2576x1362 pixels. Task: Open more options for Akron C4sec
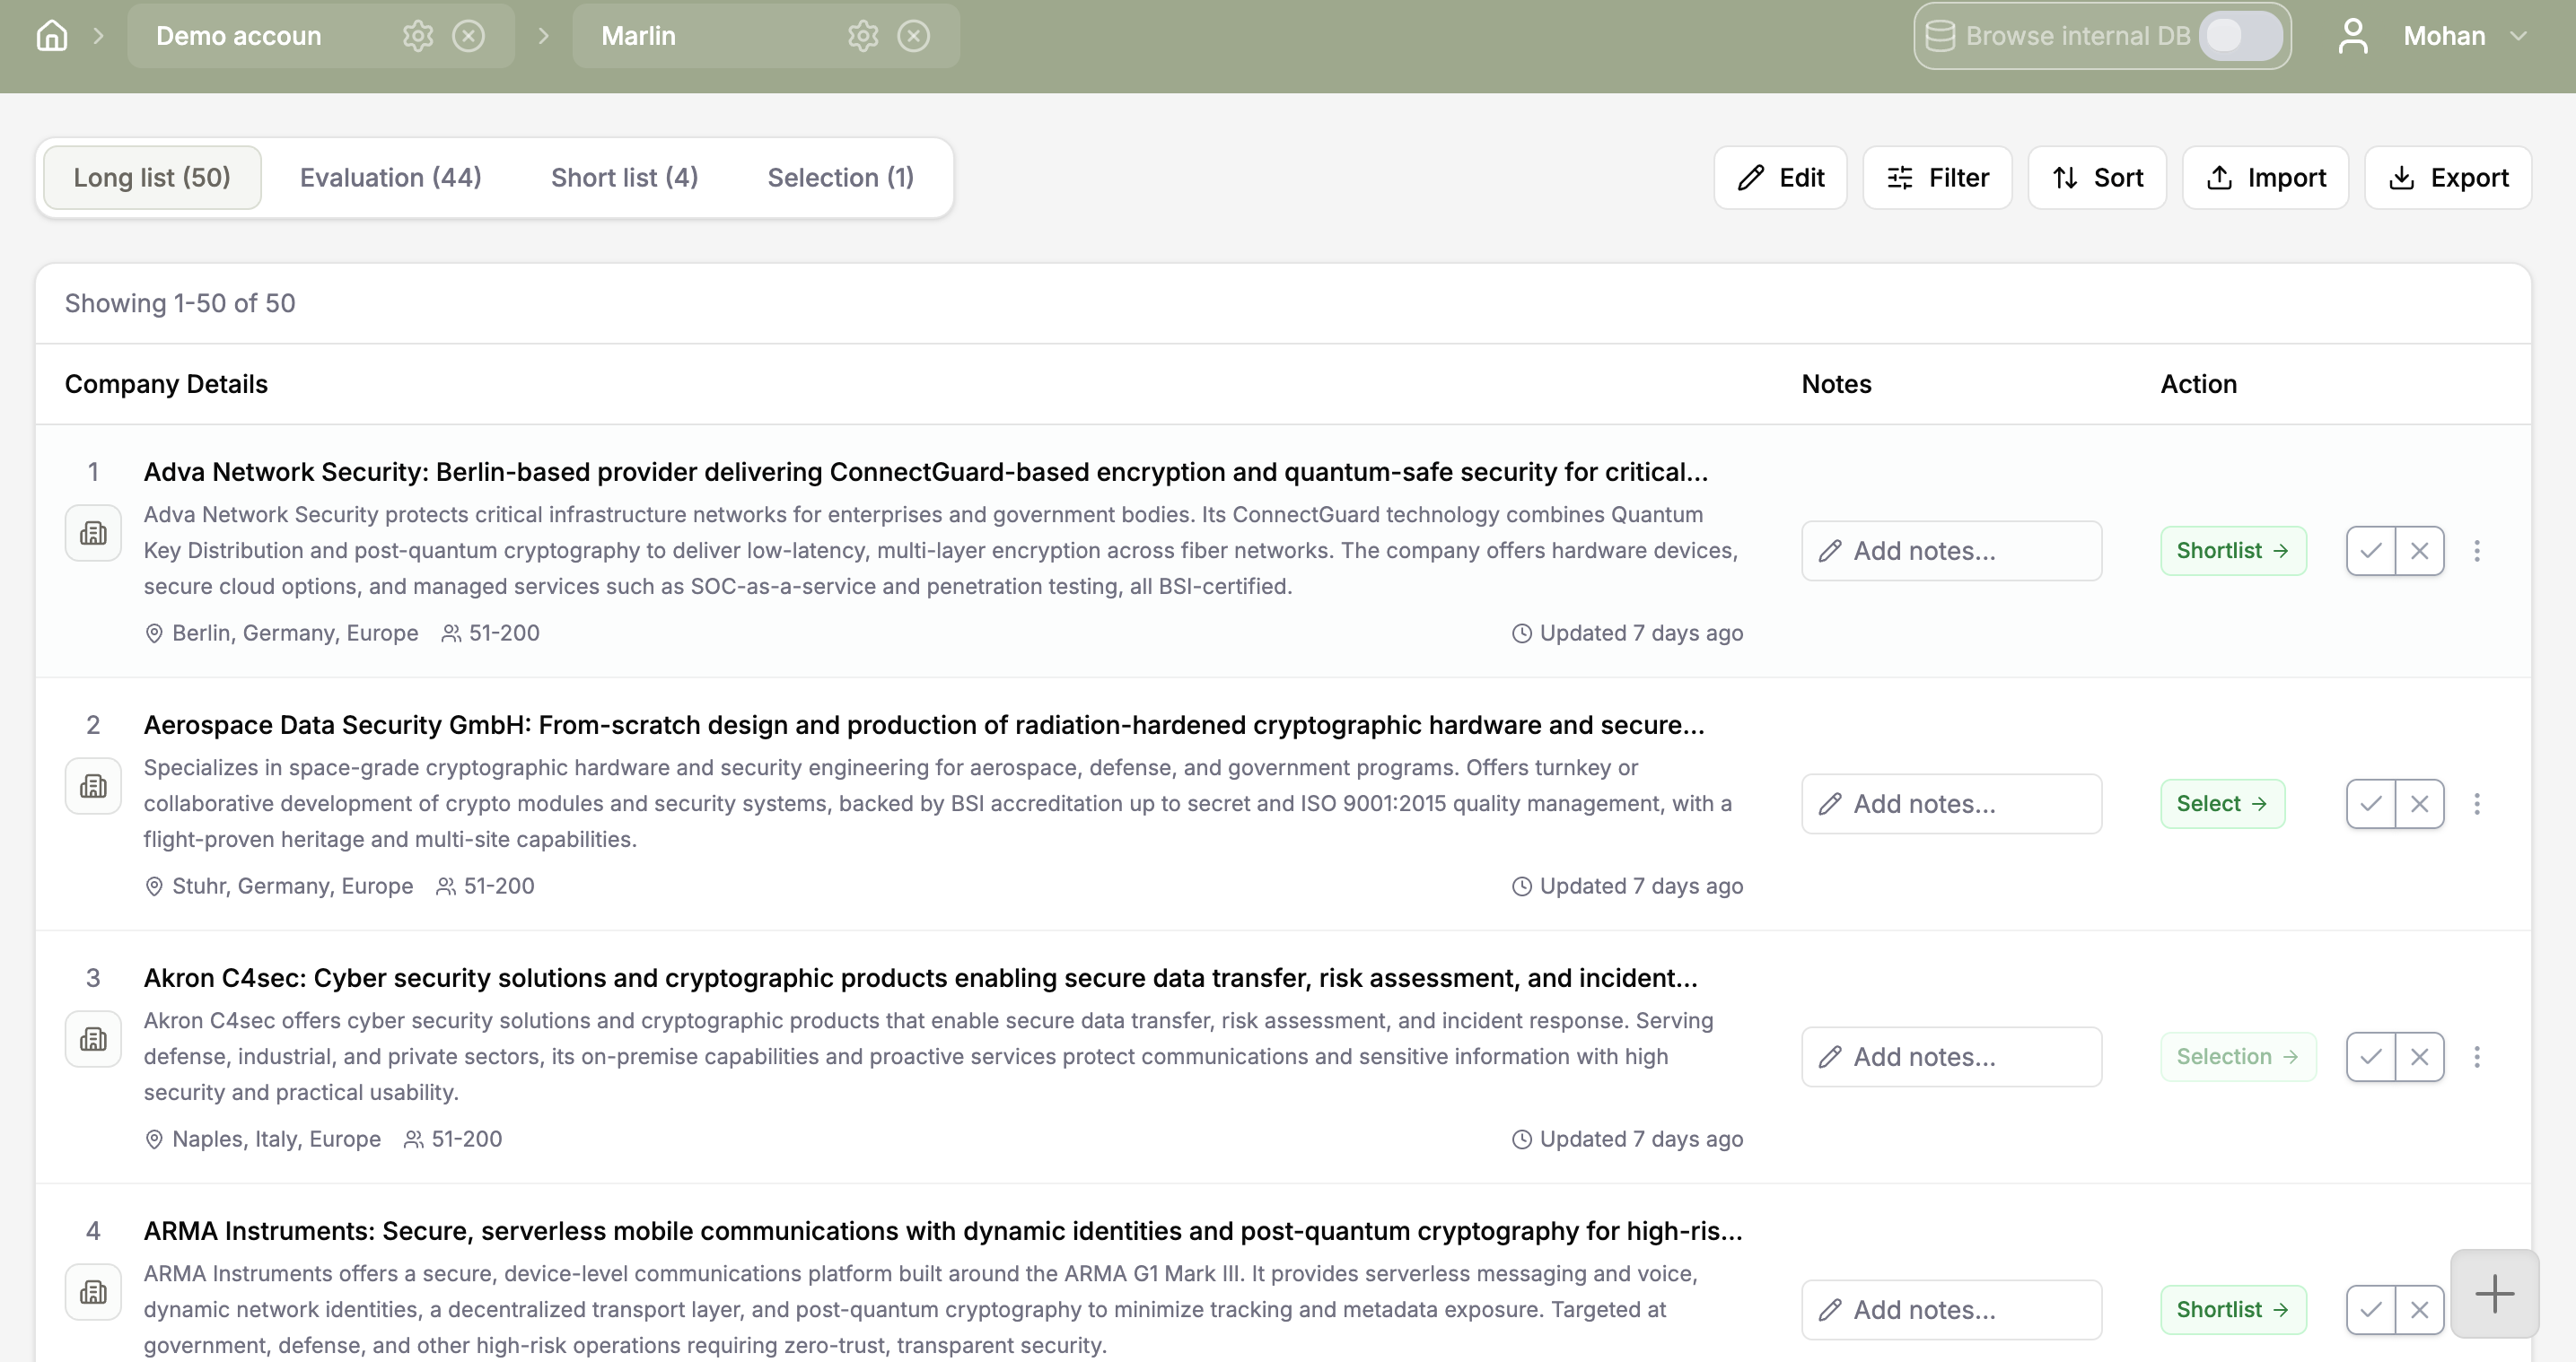[x=2477, y=1057]
